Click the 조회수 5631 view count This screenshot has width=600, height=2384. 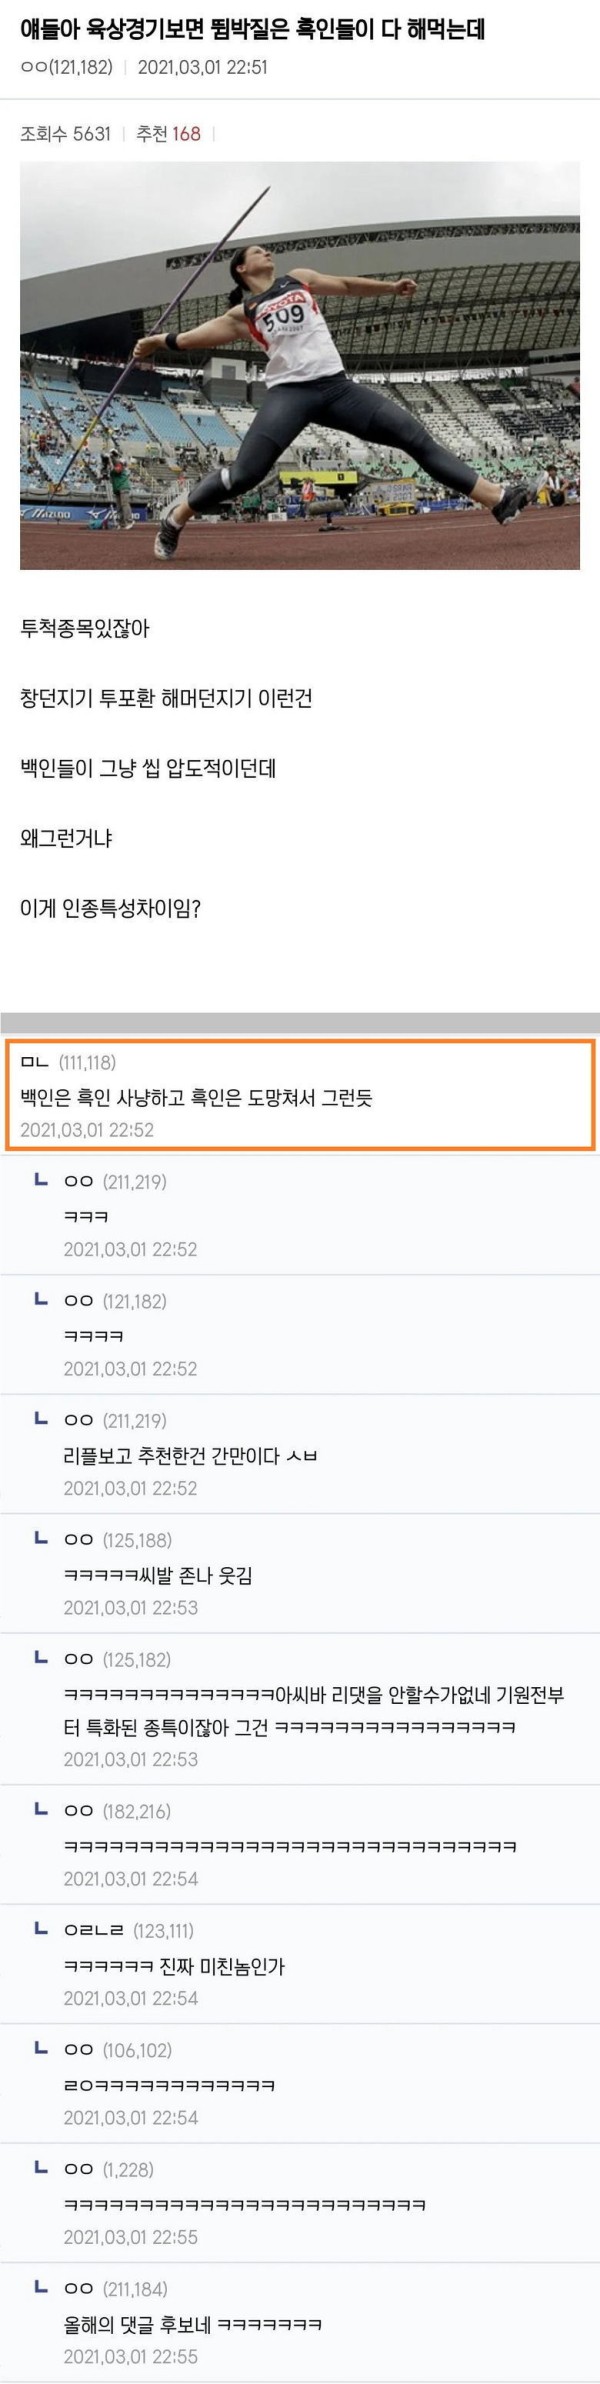click(65, 133)
